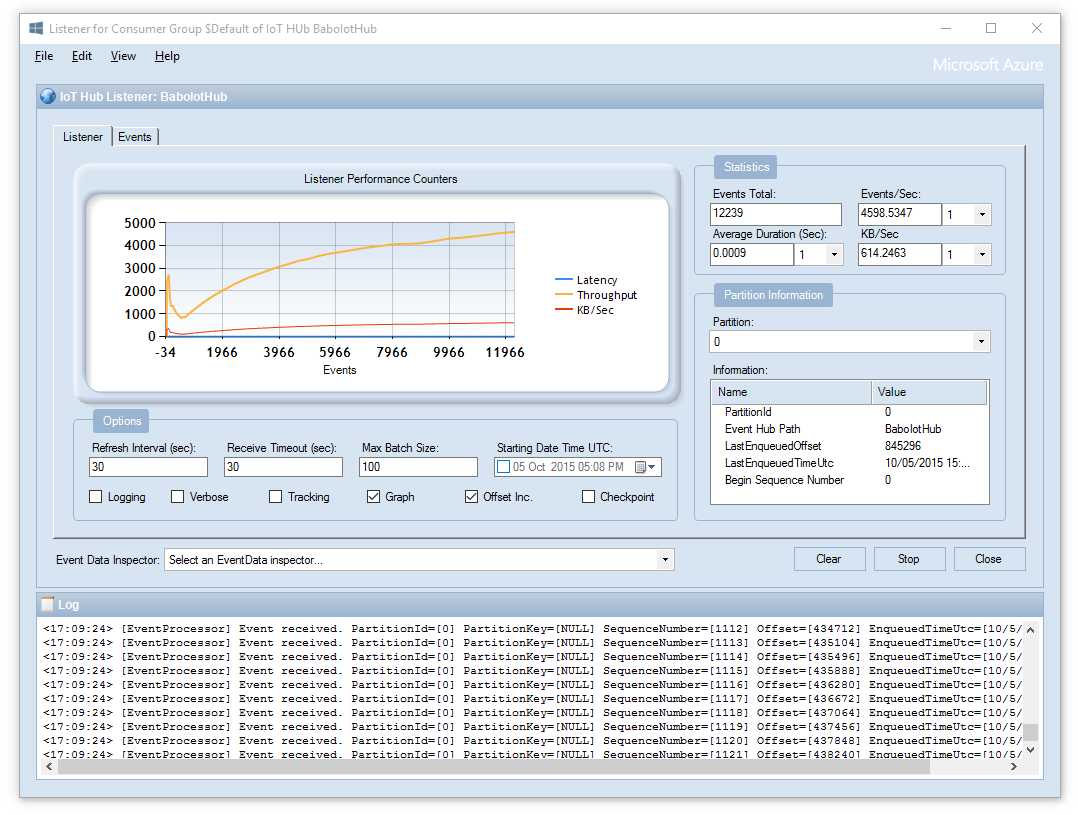Click the Throughput legend entry
Screen dimensions: 1078x815
coord(596,295)
